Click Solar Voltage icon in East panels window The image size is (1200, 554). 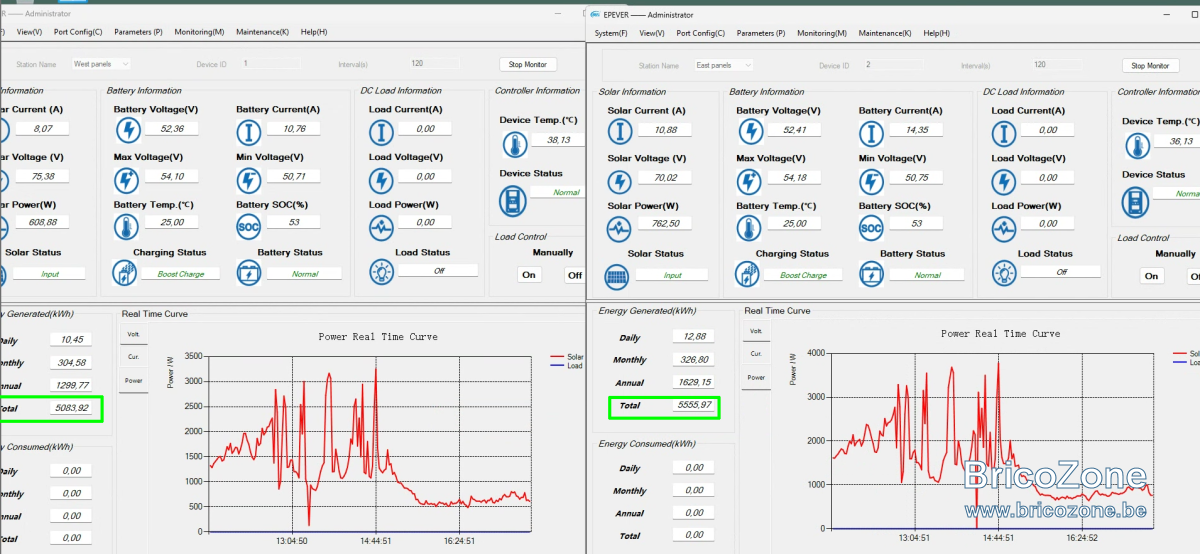point(620,181)
